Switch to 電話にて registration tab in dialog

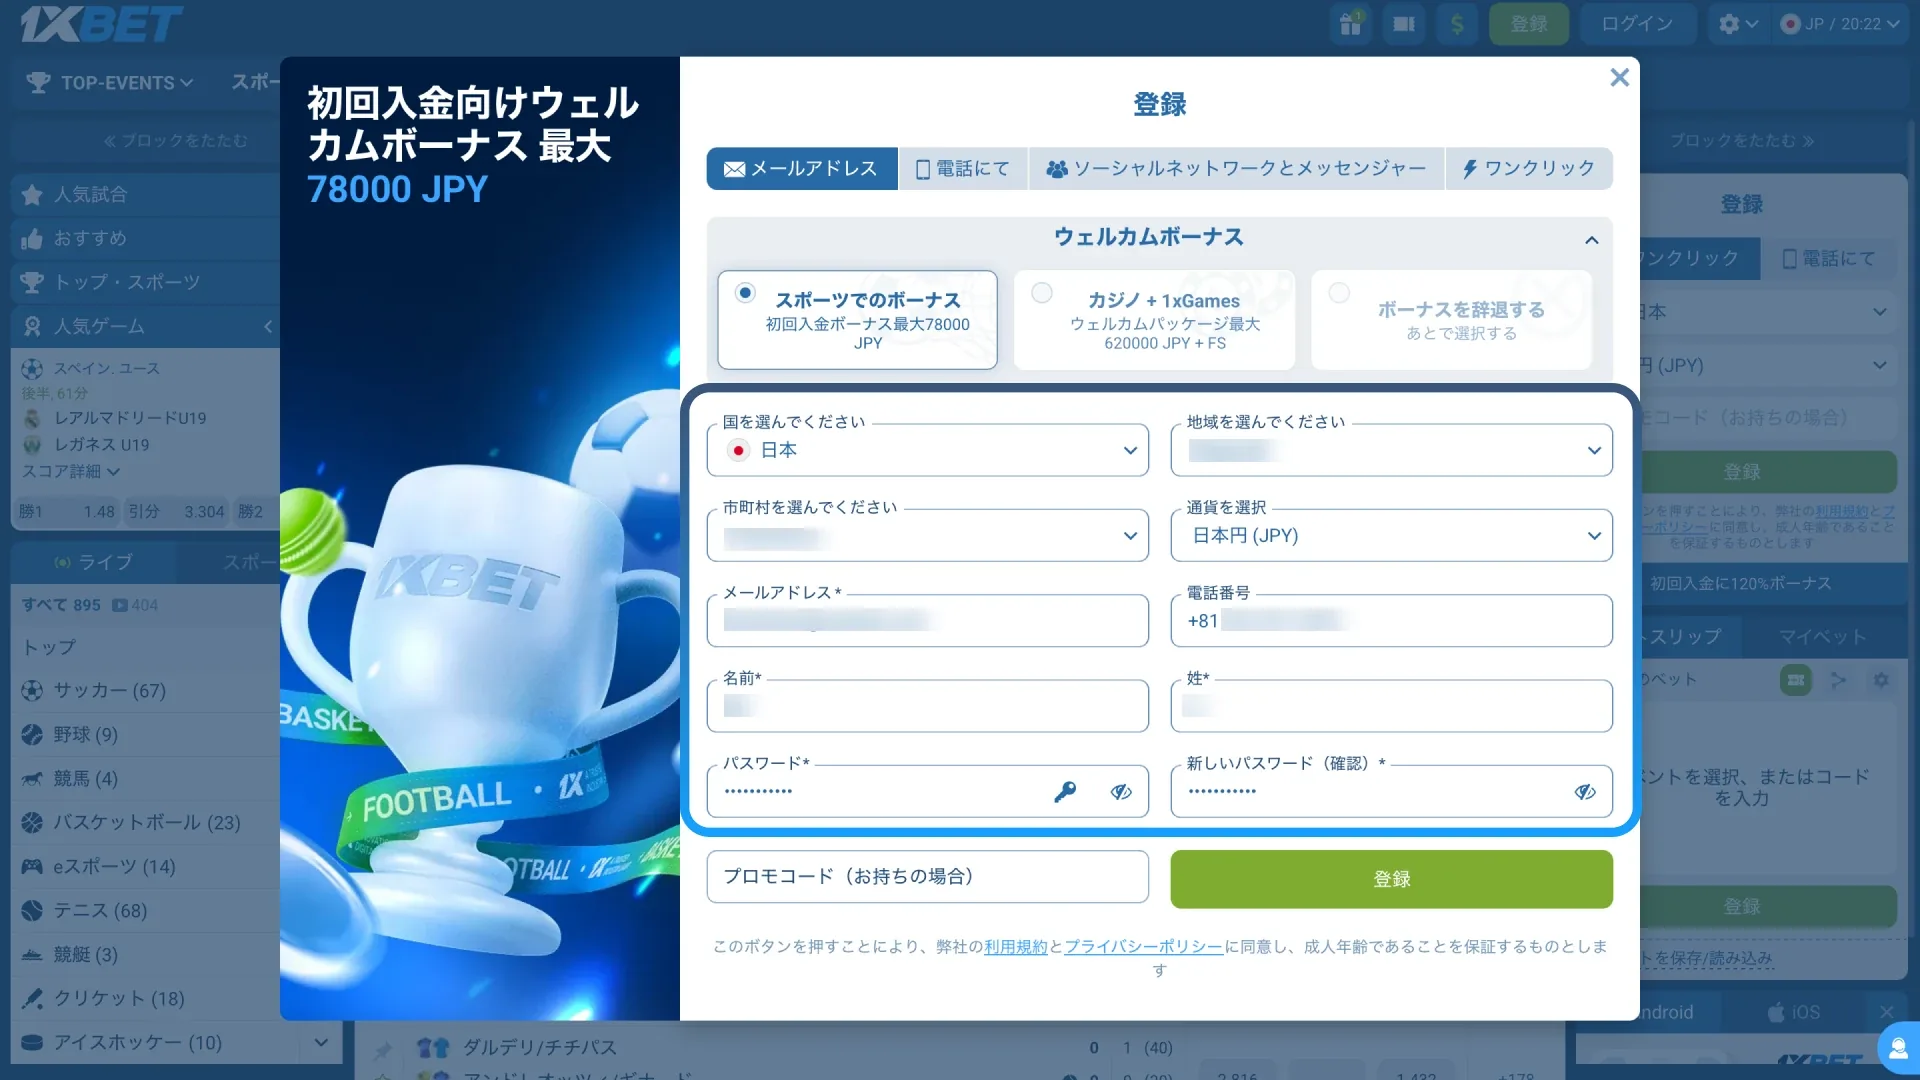tap(963, 169)
